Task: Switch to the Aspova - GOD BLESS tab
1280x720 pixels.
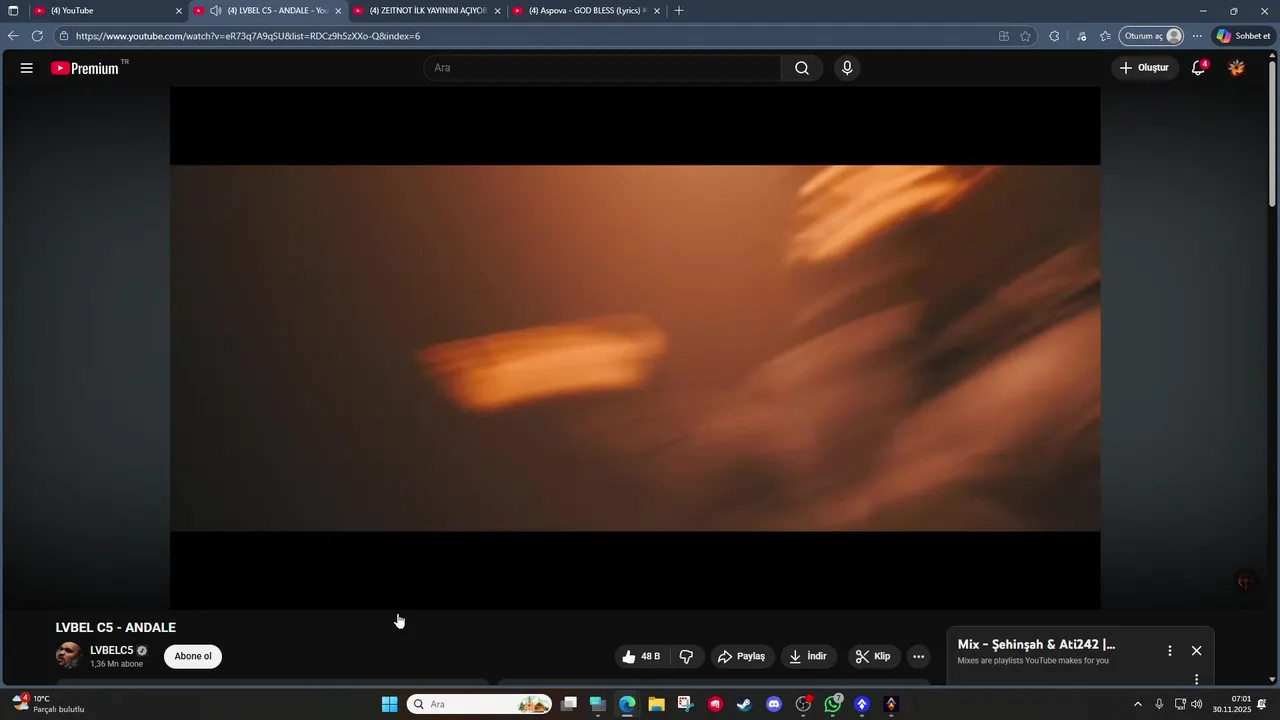Action: [x=587, y=10]
